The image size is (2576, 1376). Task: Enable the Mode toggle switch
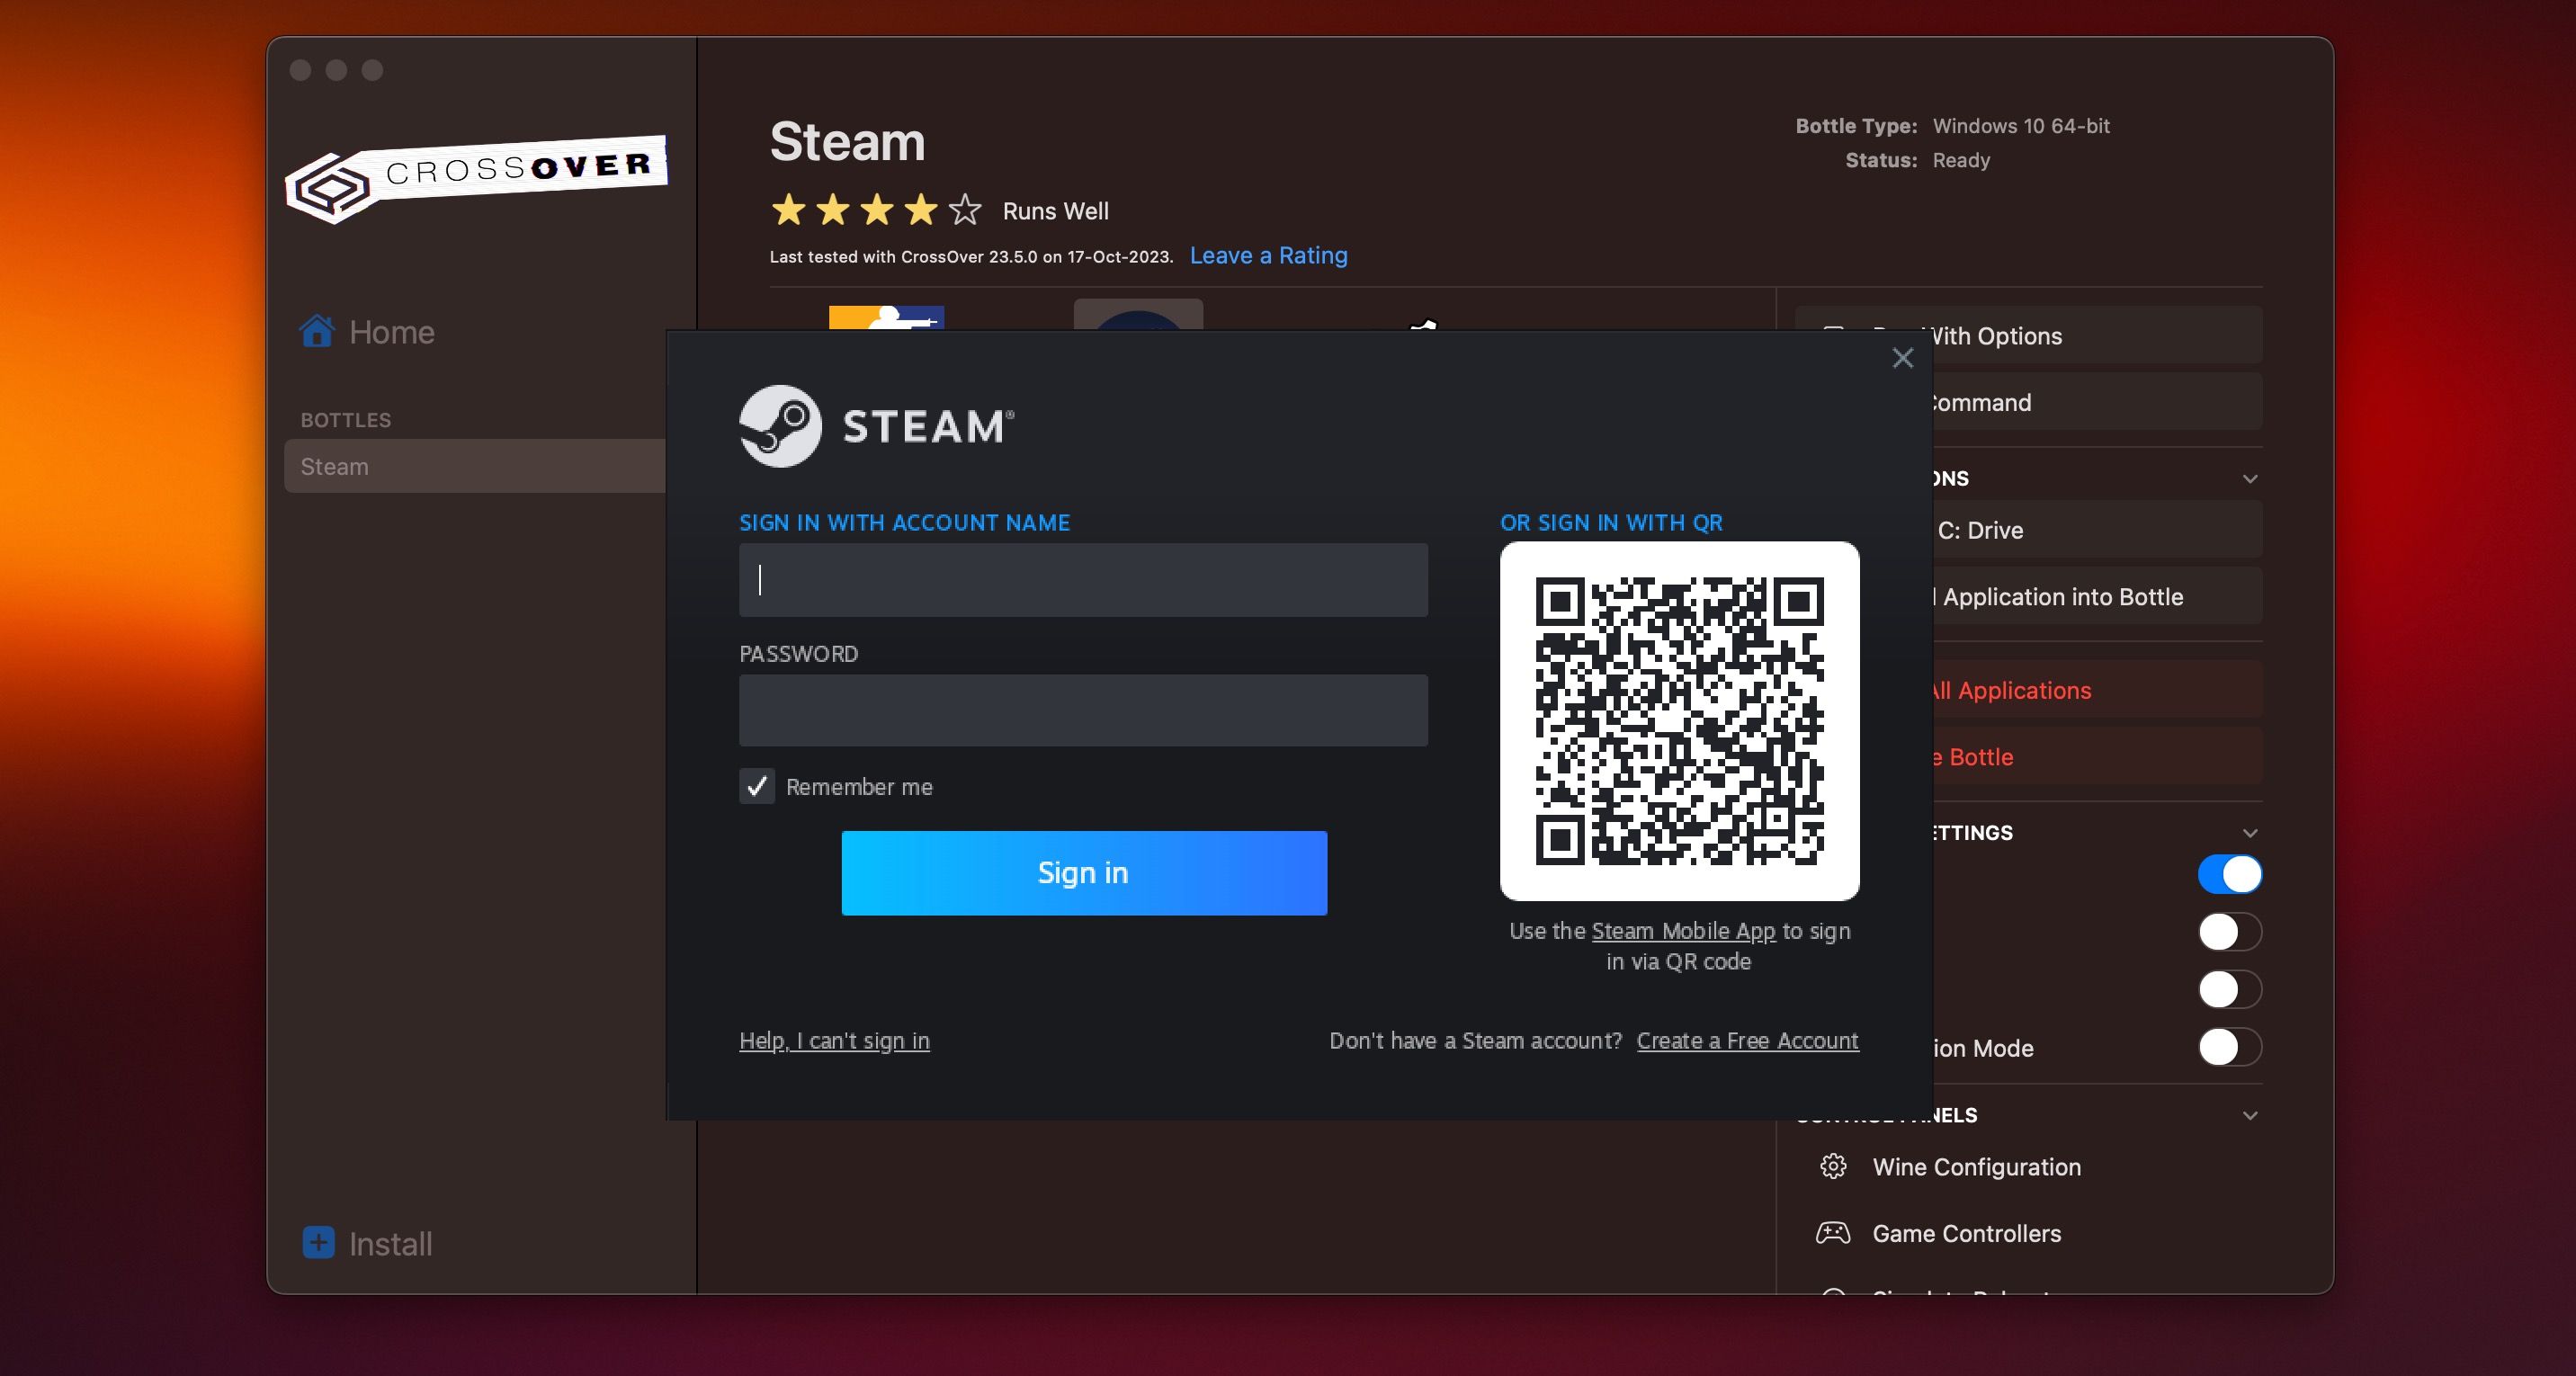coord(2229,1047)
